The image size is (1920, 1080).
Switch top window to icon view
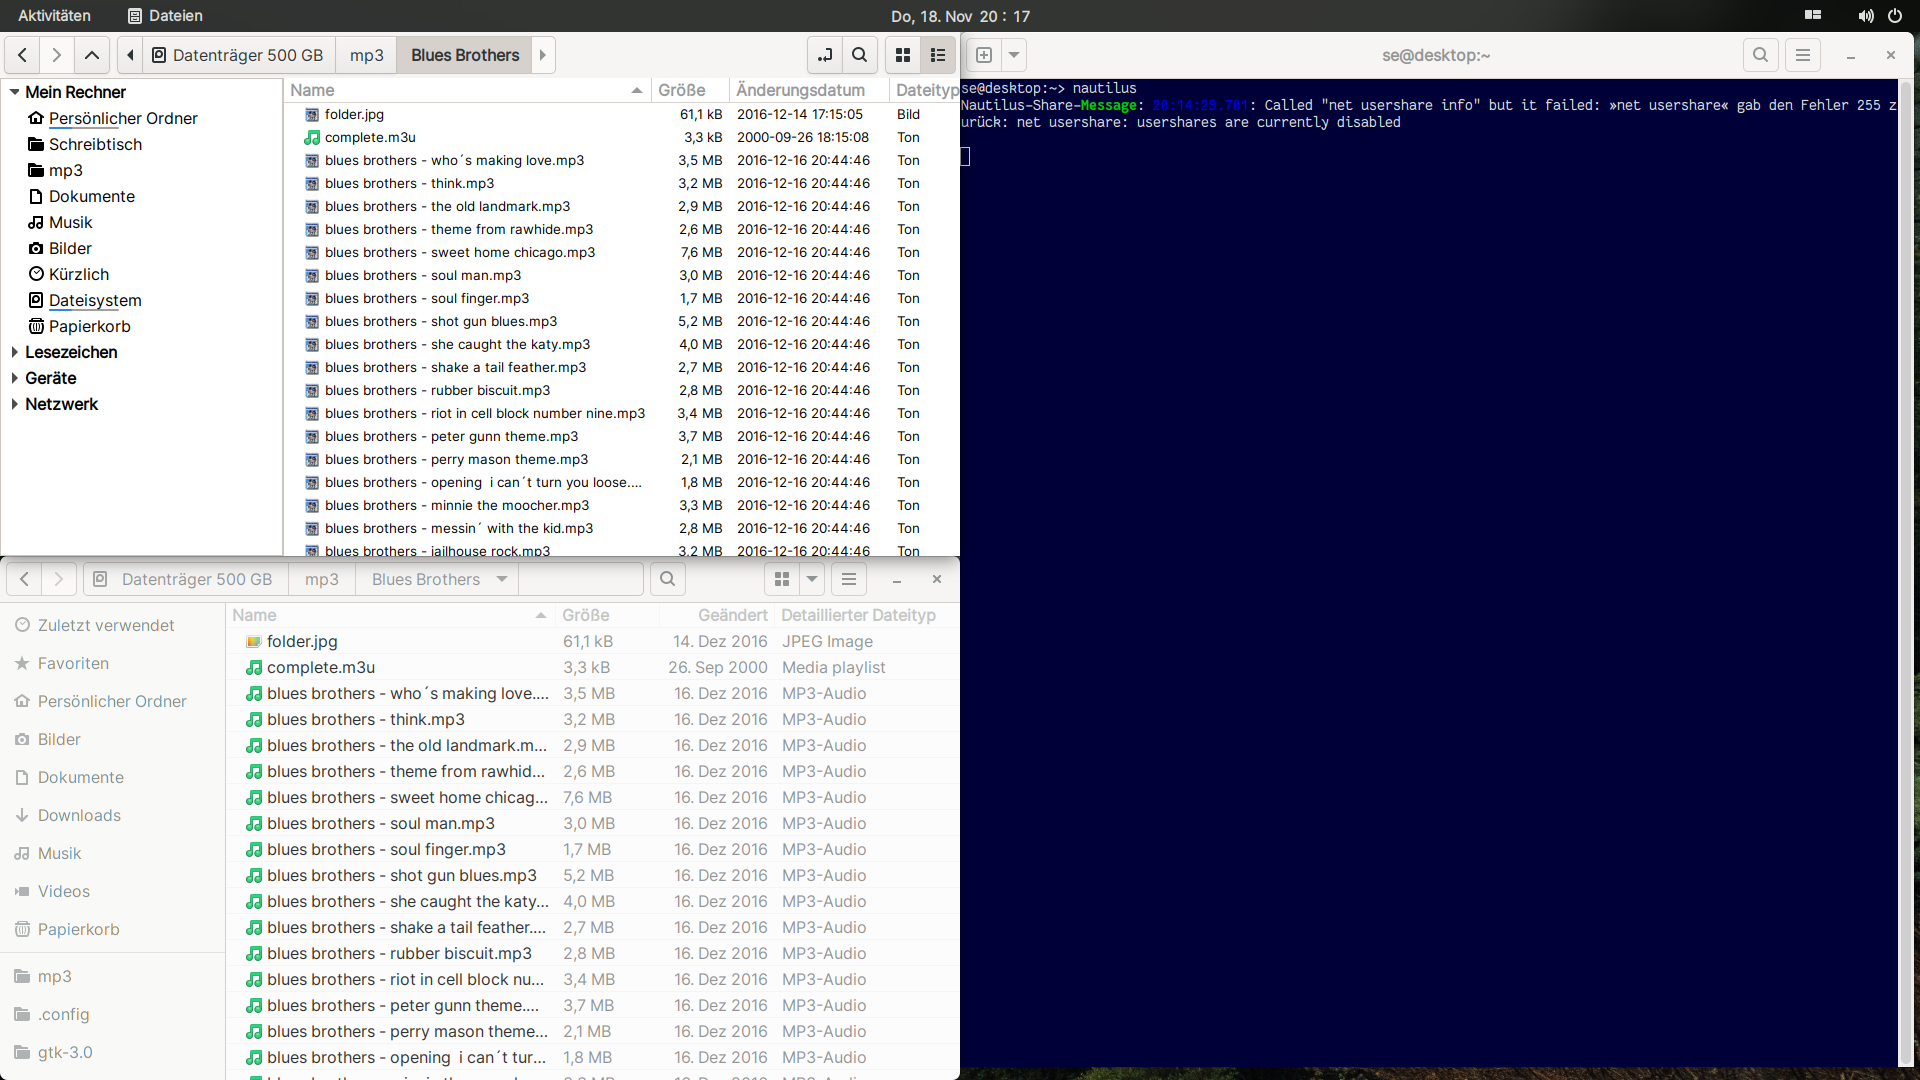pyautogui.click(x=903, y=55)
